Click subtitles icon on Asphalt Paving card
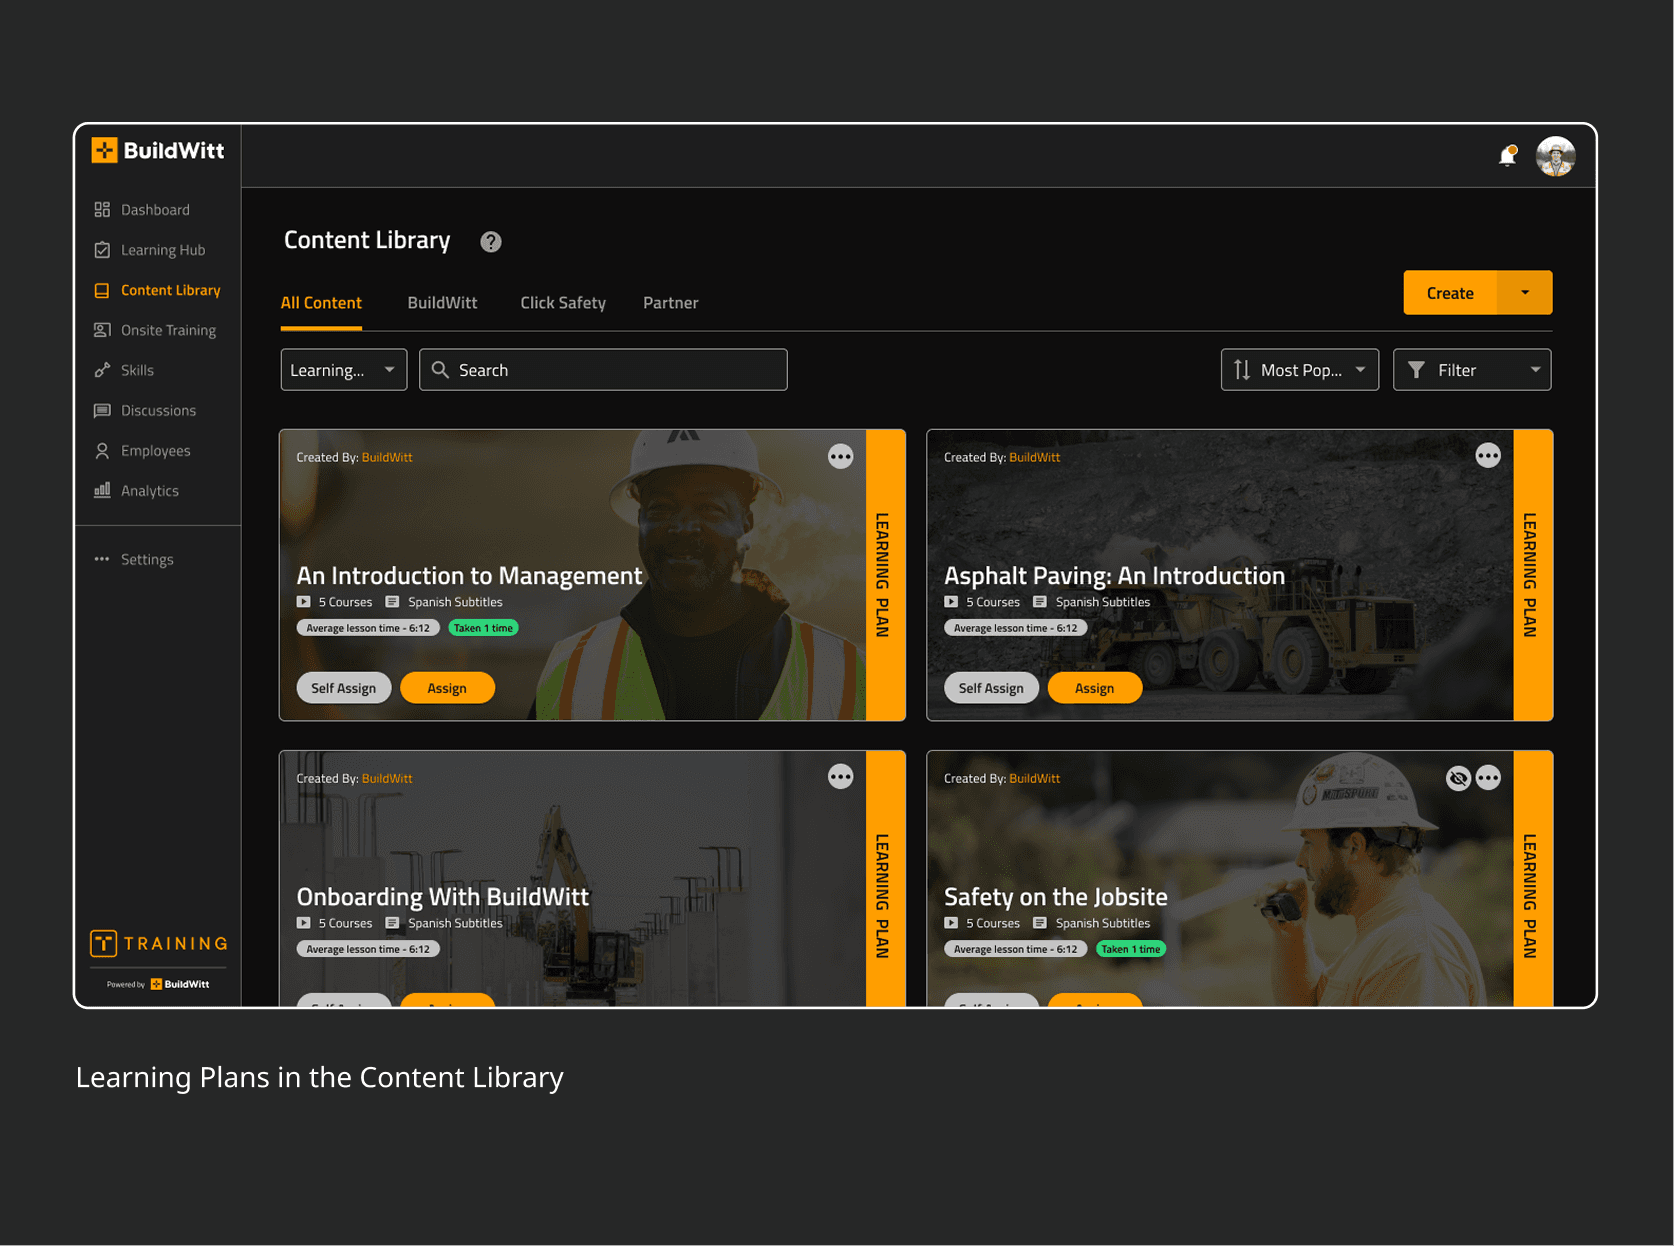Screen dimensions: 1674x1246 tap(1040, 602)
